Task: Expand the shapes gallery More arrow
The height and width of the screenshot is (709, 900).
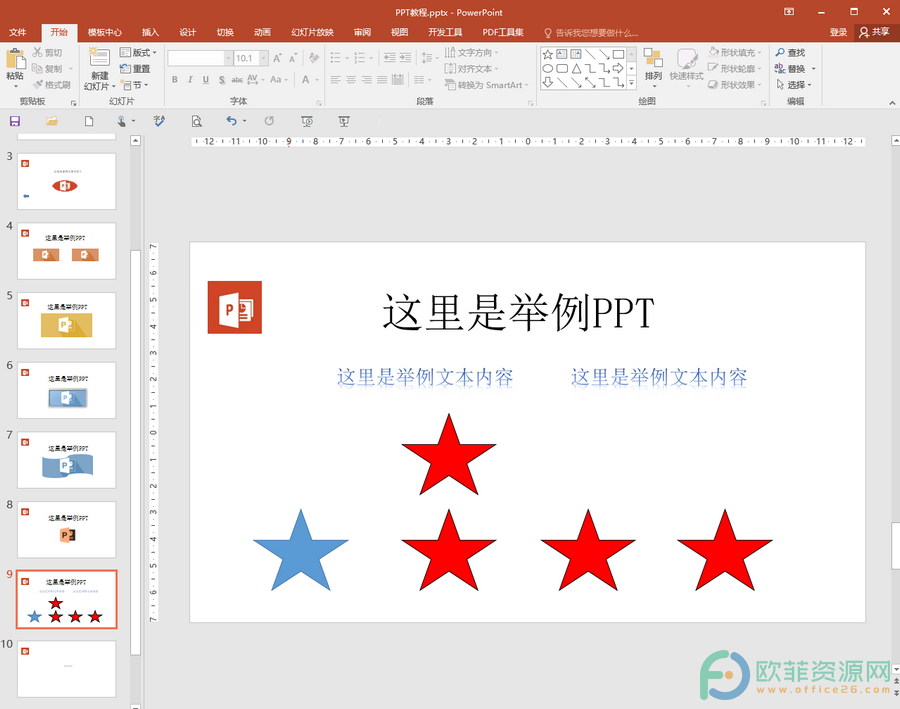Action: (x=632, y=83)
